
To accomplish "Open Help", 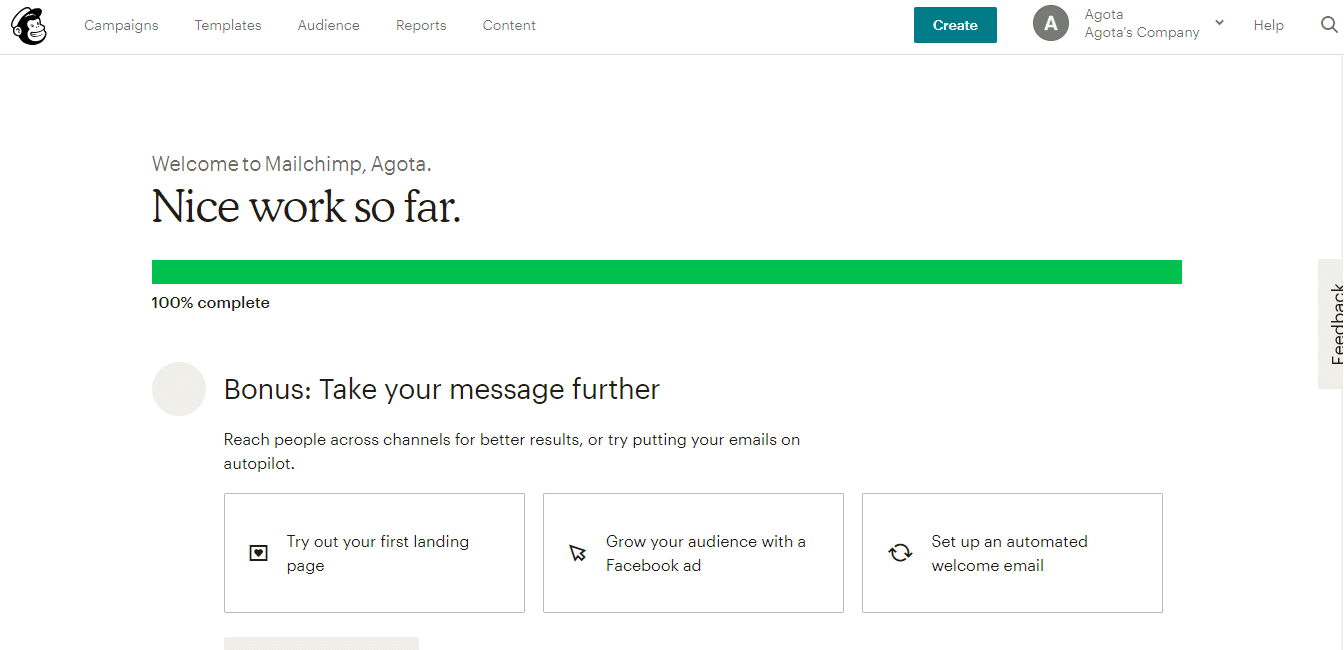I will (1268, 25).
